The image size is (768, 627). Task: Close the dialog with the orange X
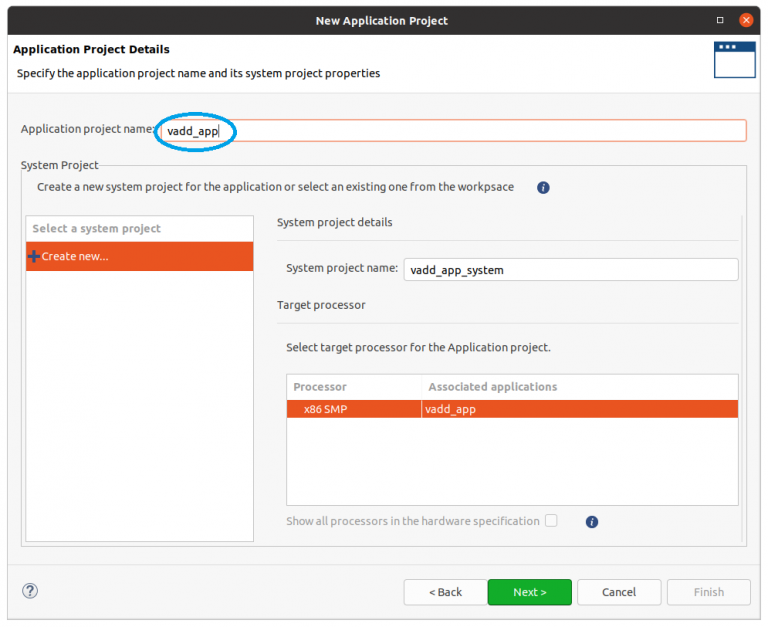746,20
